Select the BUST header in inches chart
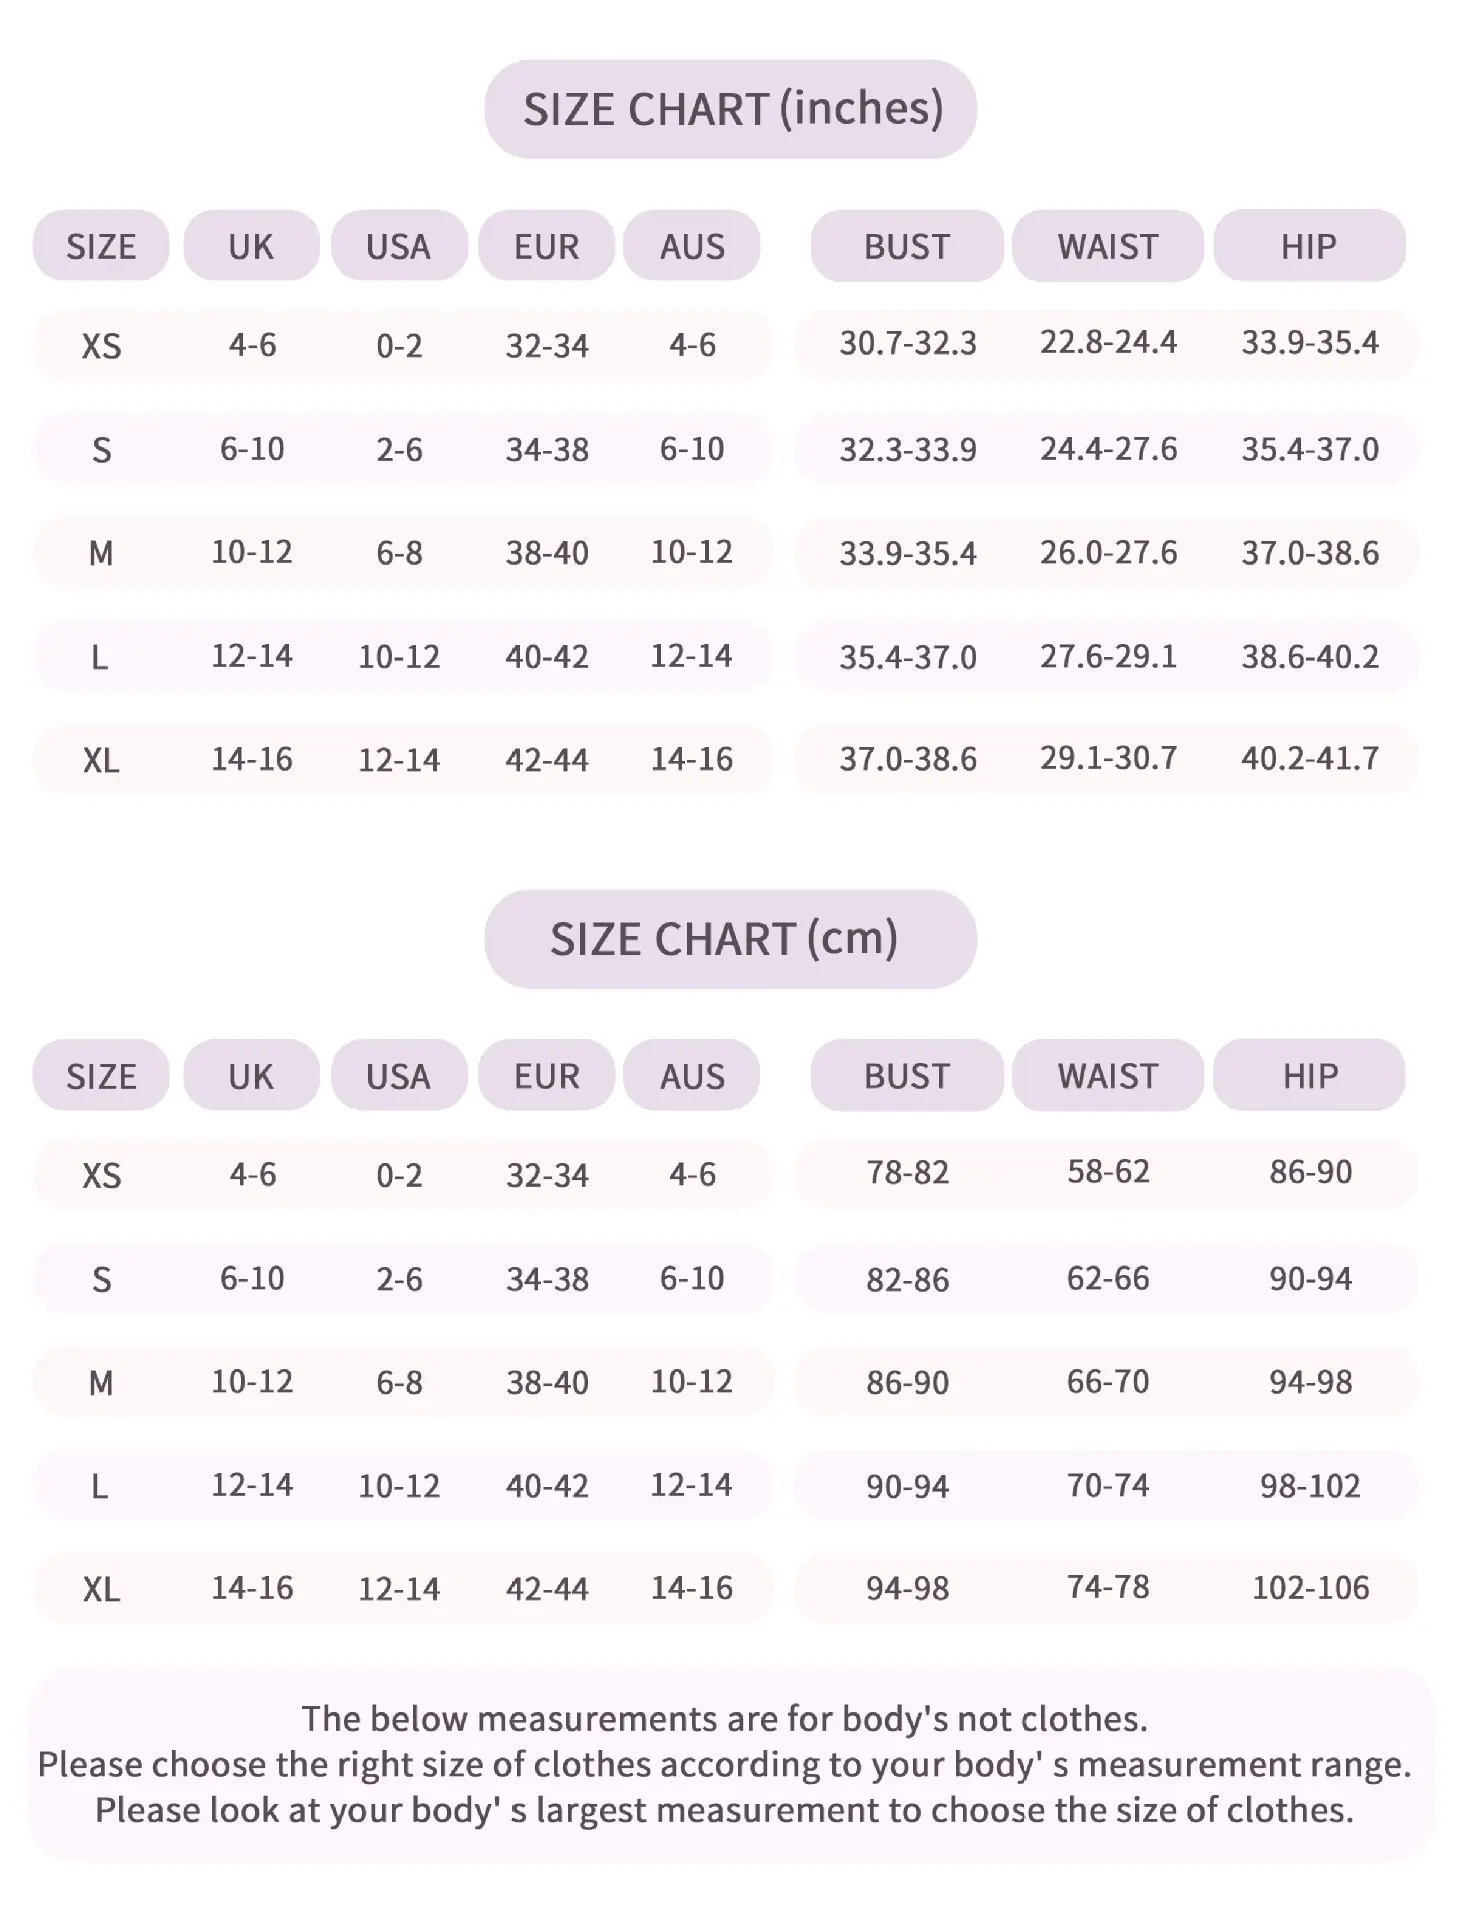This screenshot has width=1458, height=1920. [x=907, y=245]
